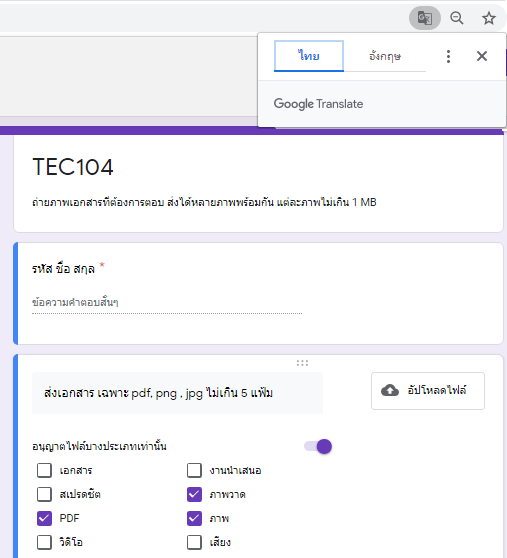
Task: Check the เสียง file type checkbox
Action: click(x=194, y=542)
